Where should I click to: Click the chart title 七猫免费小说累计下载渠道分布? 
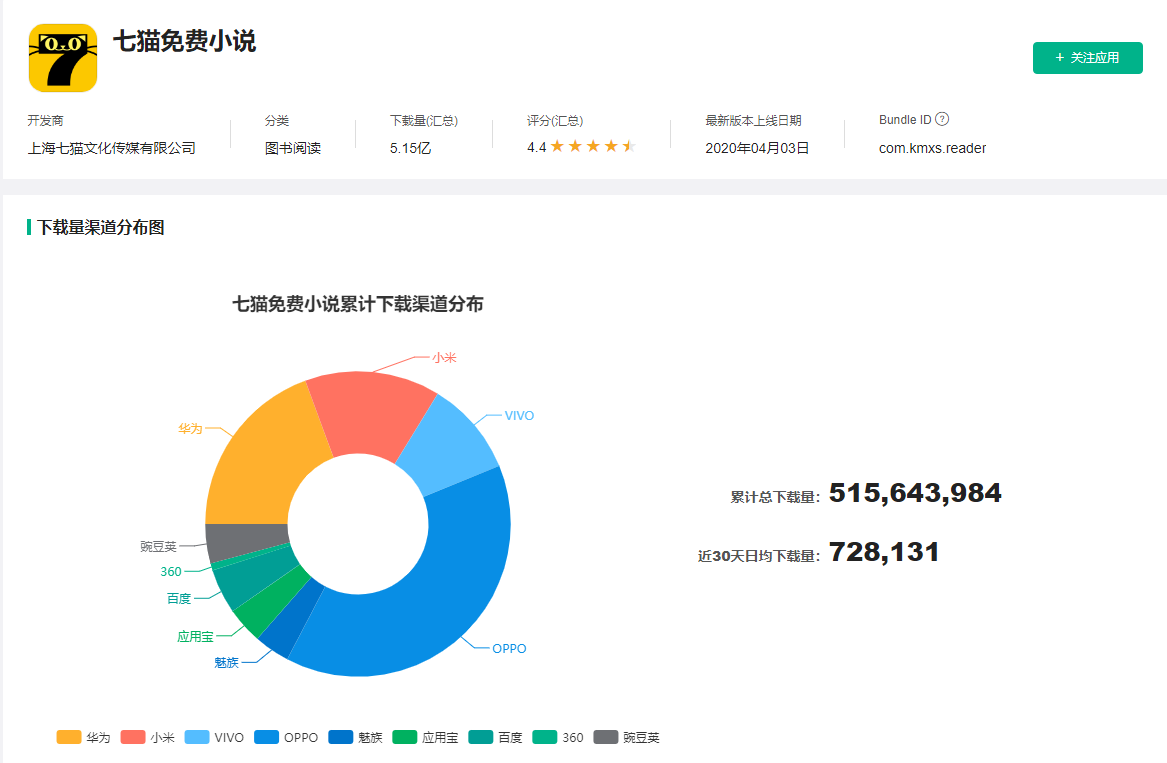tap(358, 304)
